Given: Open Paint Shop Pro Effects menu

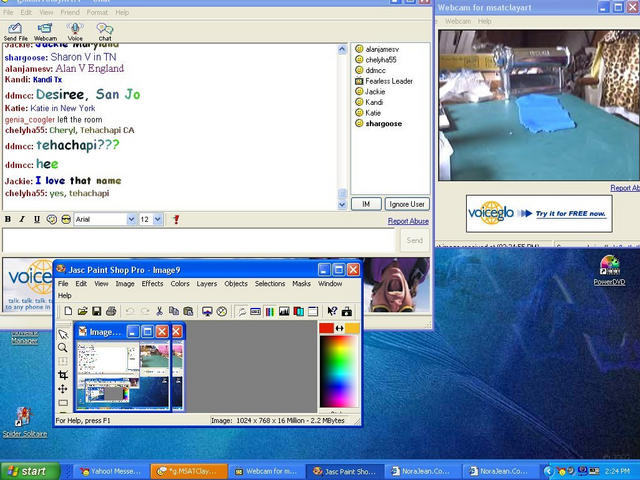Looking at the screenshot, I should pos(152,283).
